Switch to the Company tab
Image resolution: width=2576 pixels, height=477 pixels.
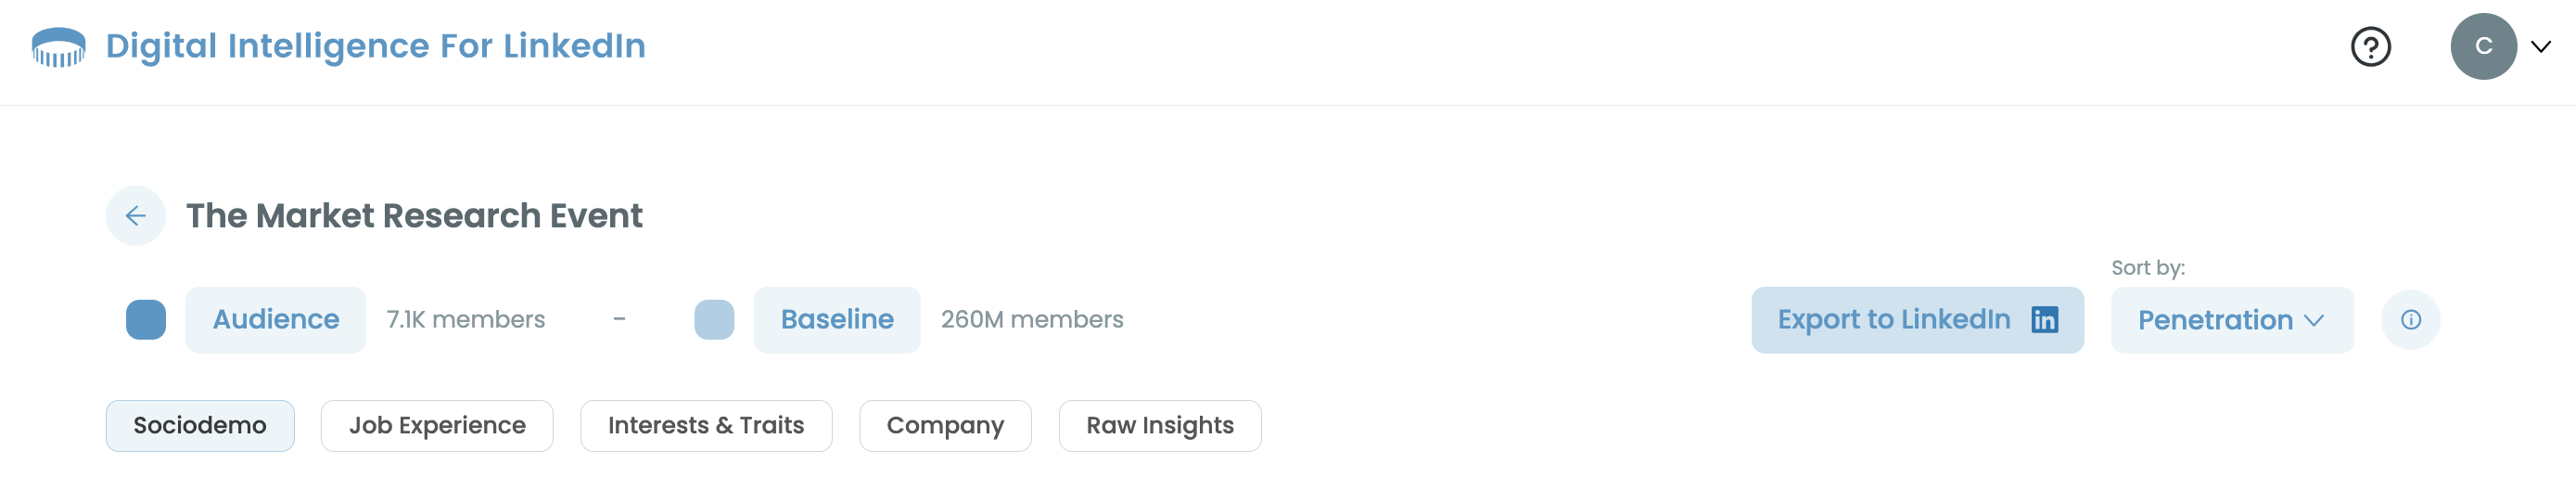945,426
